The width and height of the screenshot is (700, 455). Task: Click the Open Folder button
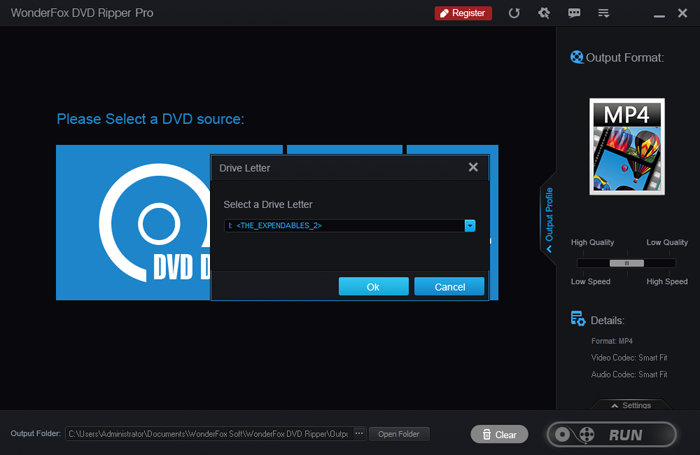tap(399, 434)
